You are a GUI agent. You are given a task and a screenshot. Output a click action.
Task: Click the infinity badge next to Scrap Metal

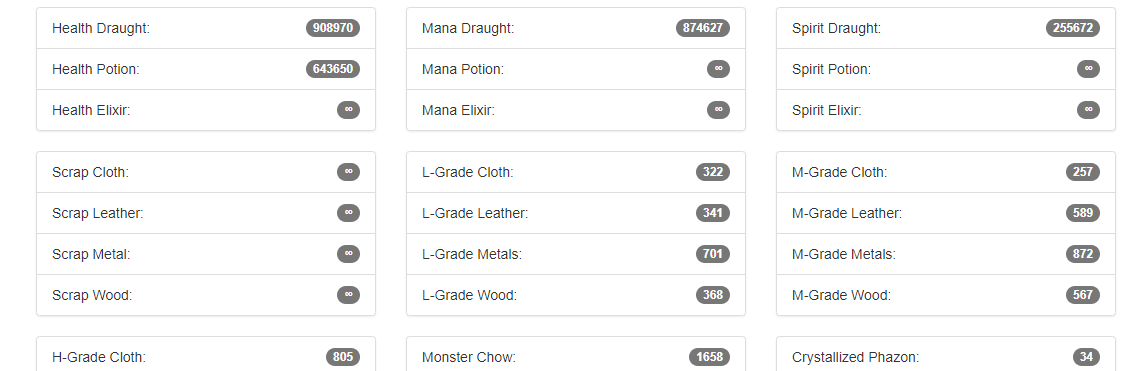(x=349, y=253)
